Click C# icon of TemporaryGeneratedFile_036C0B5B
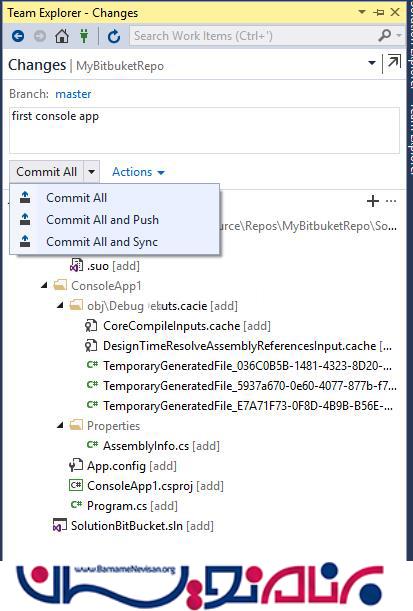The image size is (413, 611). [x=92, y=365]
